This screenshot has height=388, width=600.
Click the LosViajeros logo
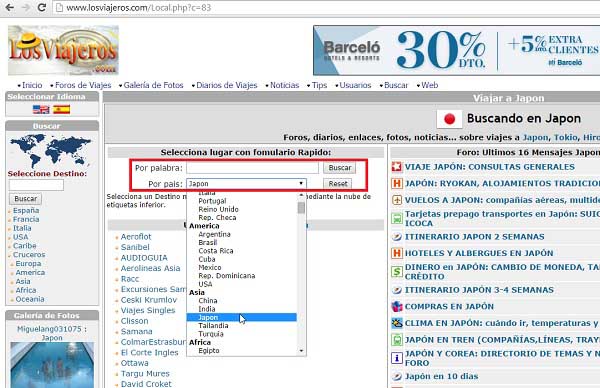pos(63,50)
